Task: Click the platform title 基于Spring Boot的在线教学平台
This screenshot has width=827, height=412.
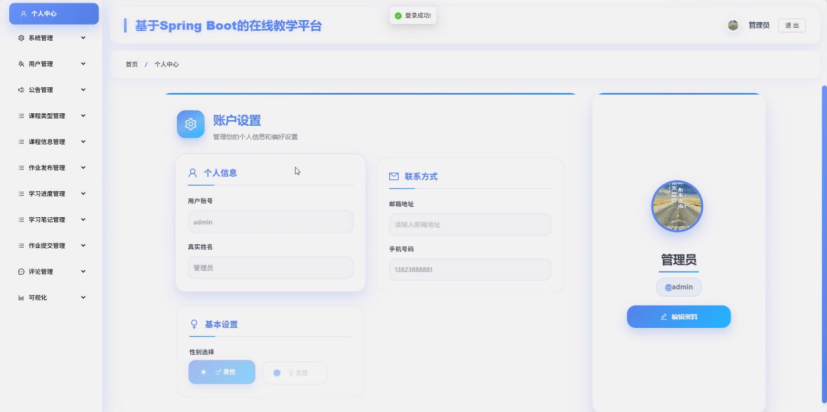Action: (228, 25)
